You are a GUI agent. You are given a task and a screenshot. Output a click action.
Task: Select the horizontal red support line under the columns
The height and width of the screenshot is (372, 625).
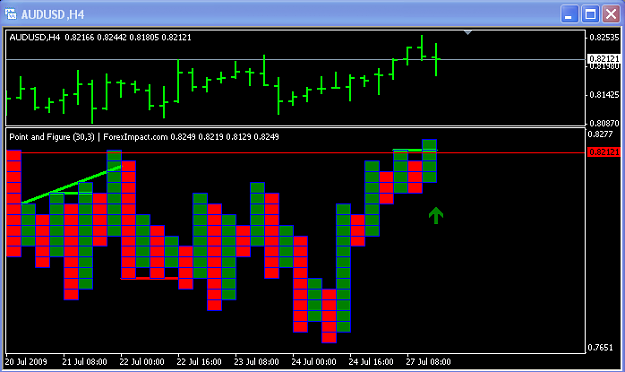click(x=149, y=278)
